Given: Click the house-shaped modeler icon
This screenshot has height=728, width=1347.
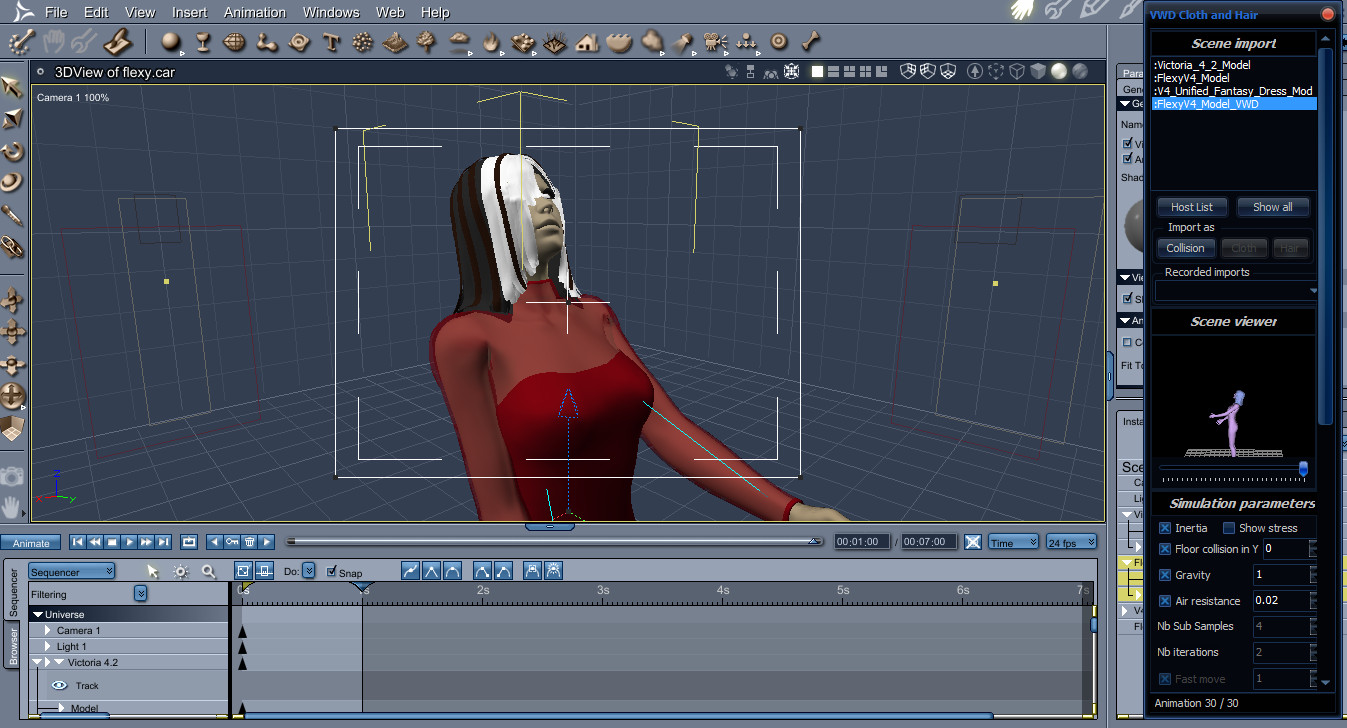Looking at the screenshot, I should point(587,42).
